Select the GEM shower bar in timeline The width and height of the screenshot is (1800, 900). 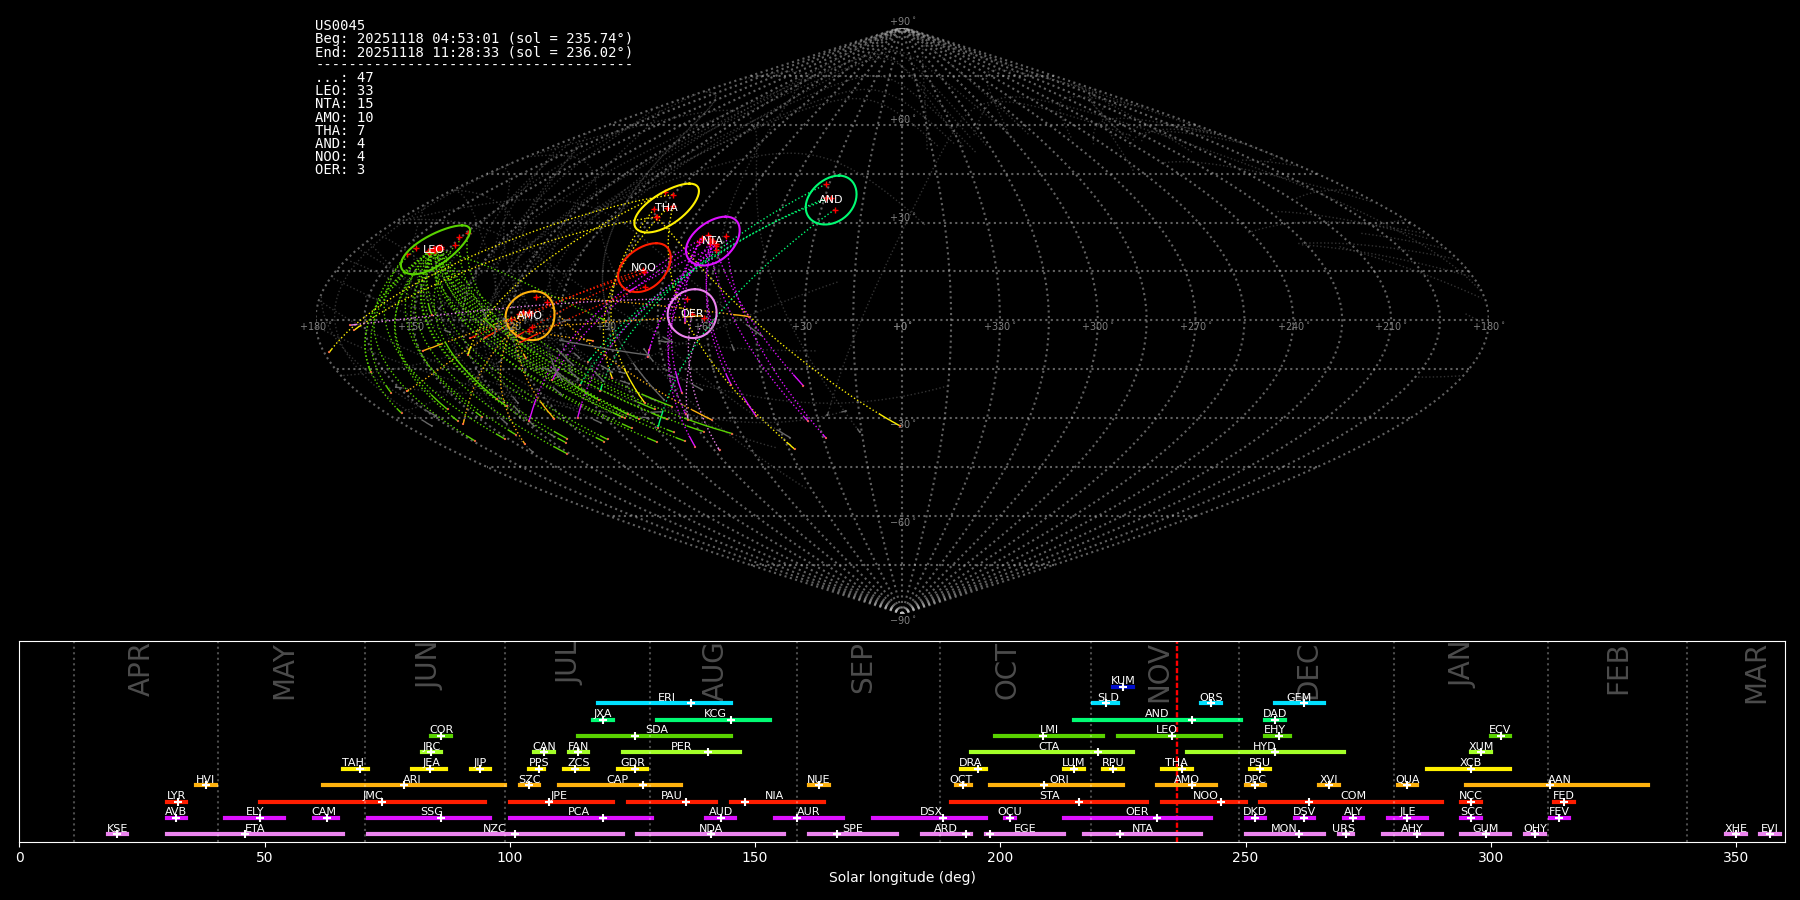[x=1299, y=703]
